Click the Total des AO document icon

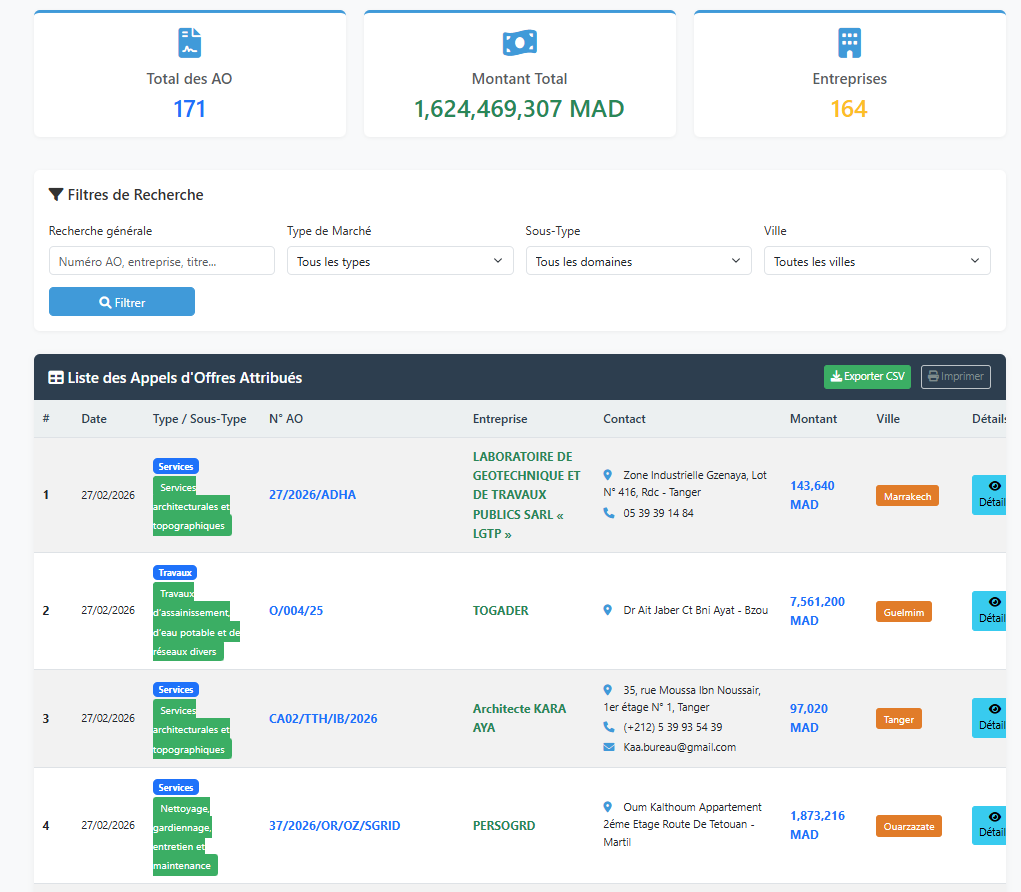tap(189, 43)
